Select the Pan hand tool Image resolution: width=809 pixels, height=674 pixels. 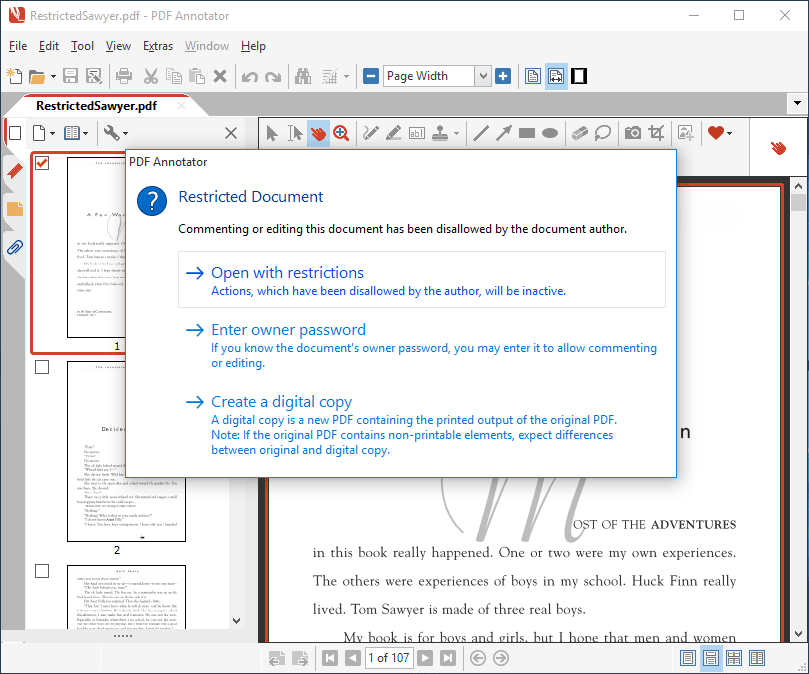(318, 133)
